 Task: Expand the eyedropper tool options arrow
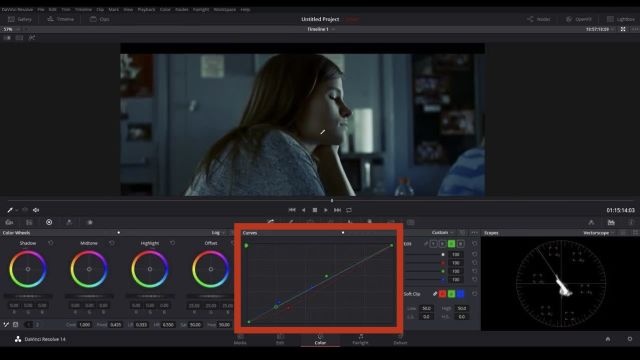click(x=17, y=210)
